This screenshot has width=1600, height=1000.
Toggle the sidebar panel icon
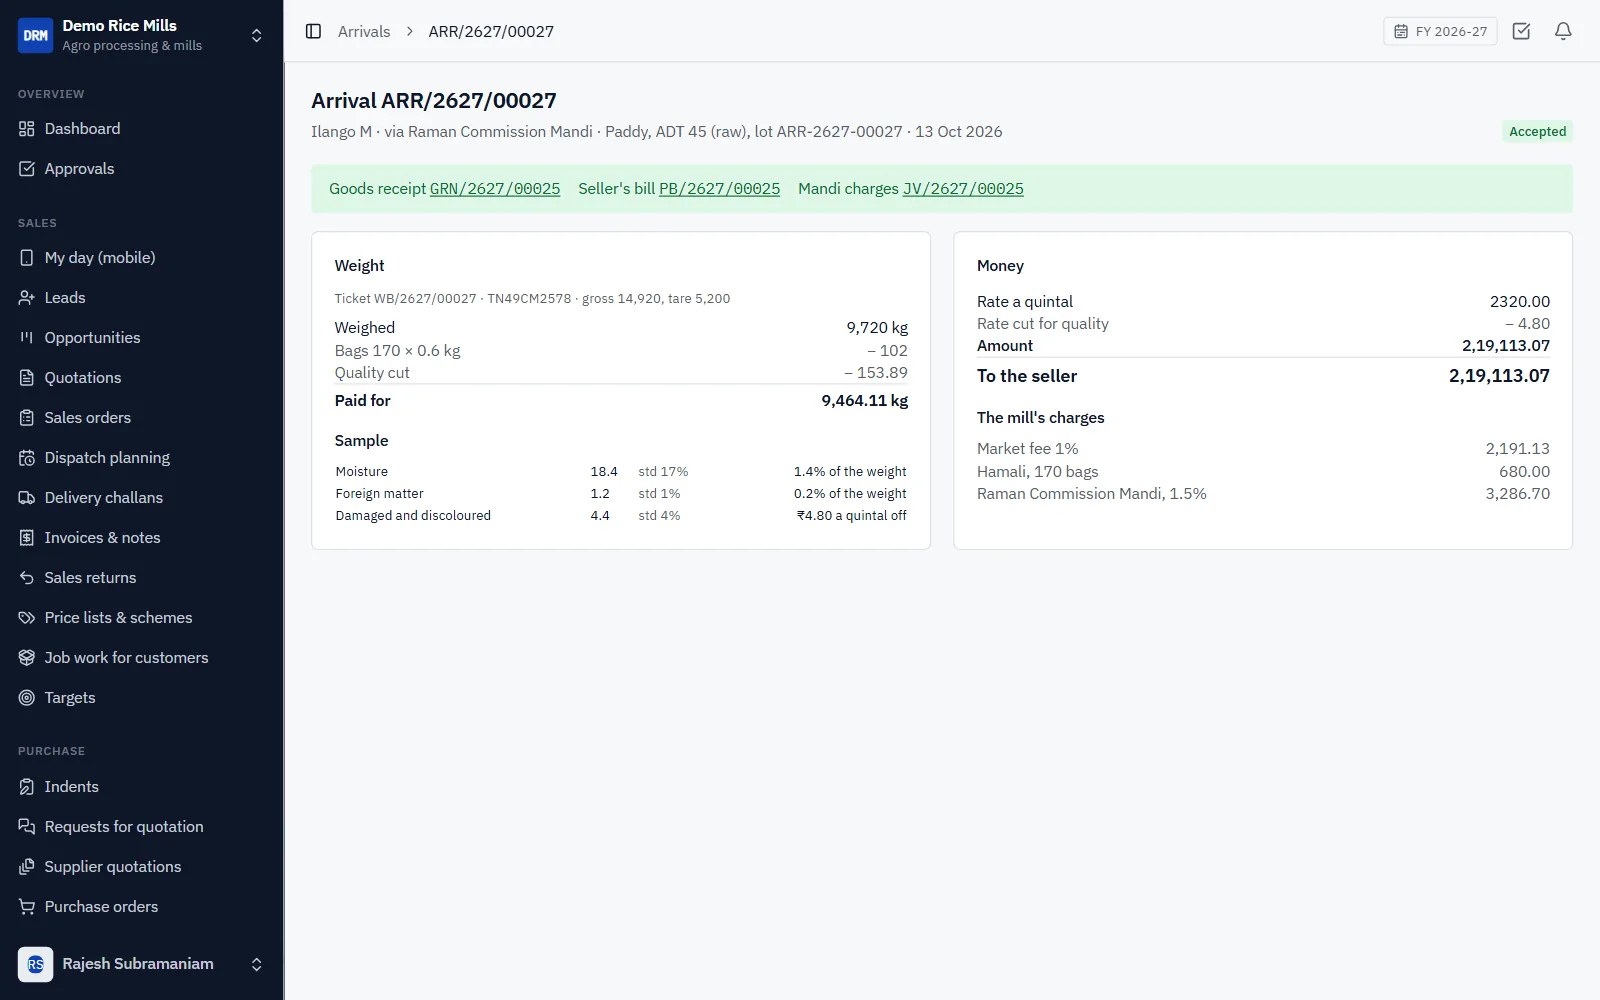tap(313, 31)
